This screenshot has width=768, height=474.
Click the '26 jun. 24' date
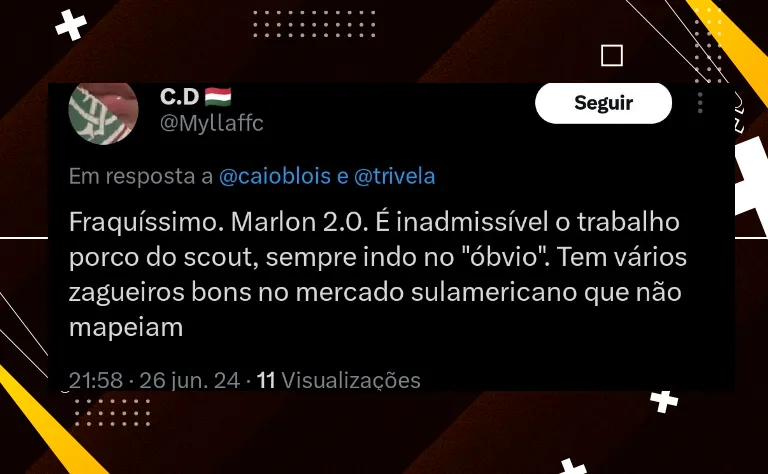click(190, 380)
